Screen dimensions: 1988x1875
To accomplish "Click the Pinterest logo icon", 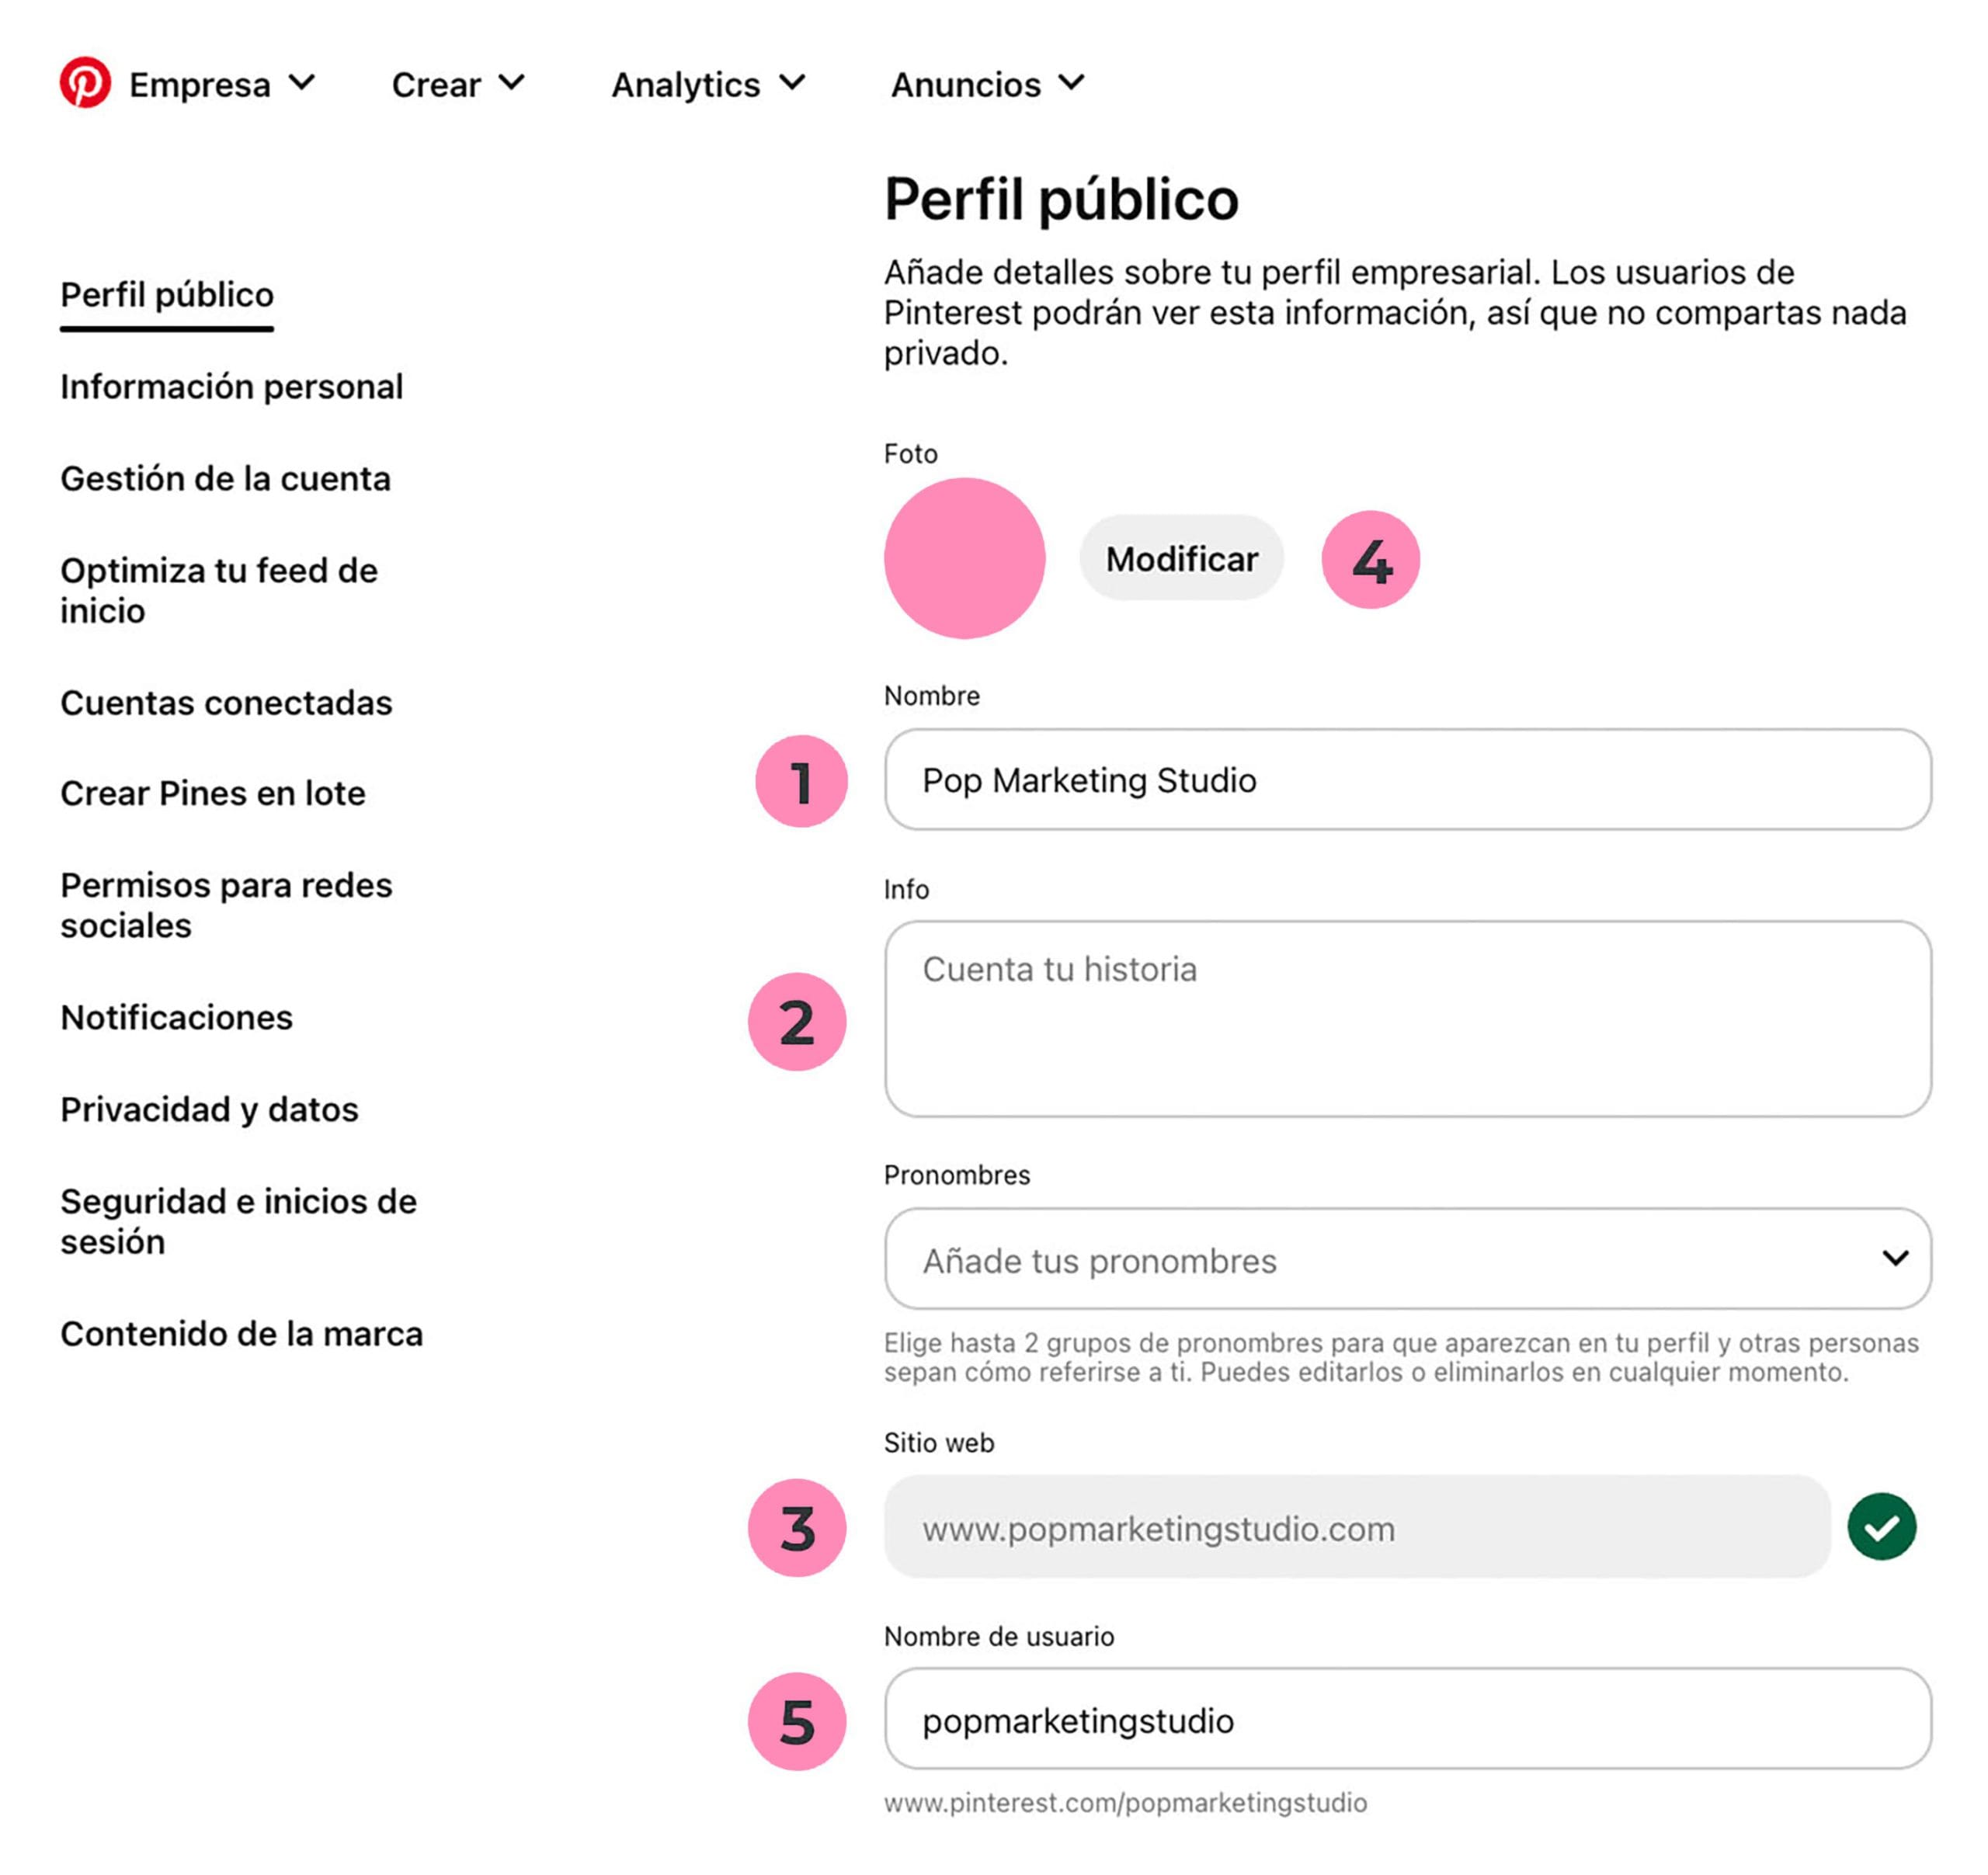I will (x=85, y=83).
